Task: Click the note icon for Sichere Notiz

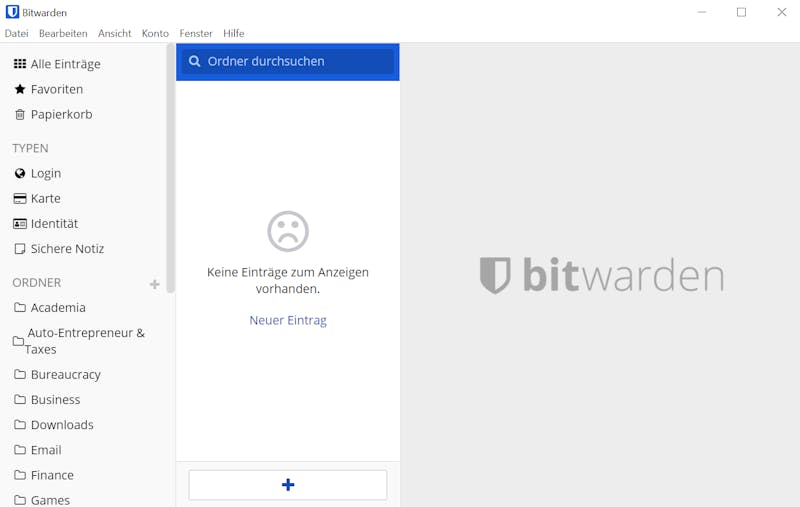Action: tap(20, 249)
